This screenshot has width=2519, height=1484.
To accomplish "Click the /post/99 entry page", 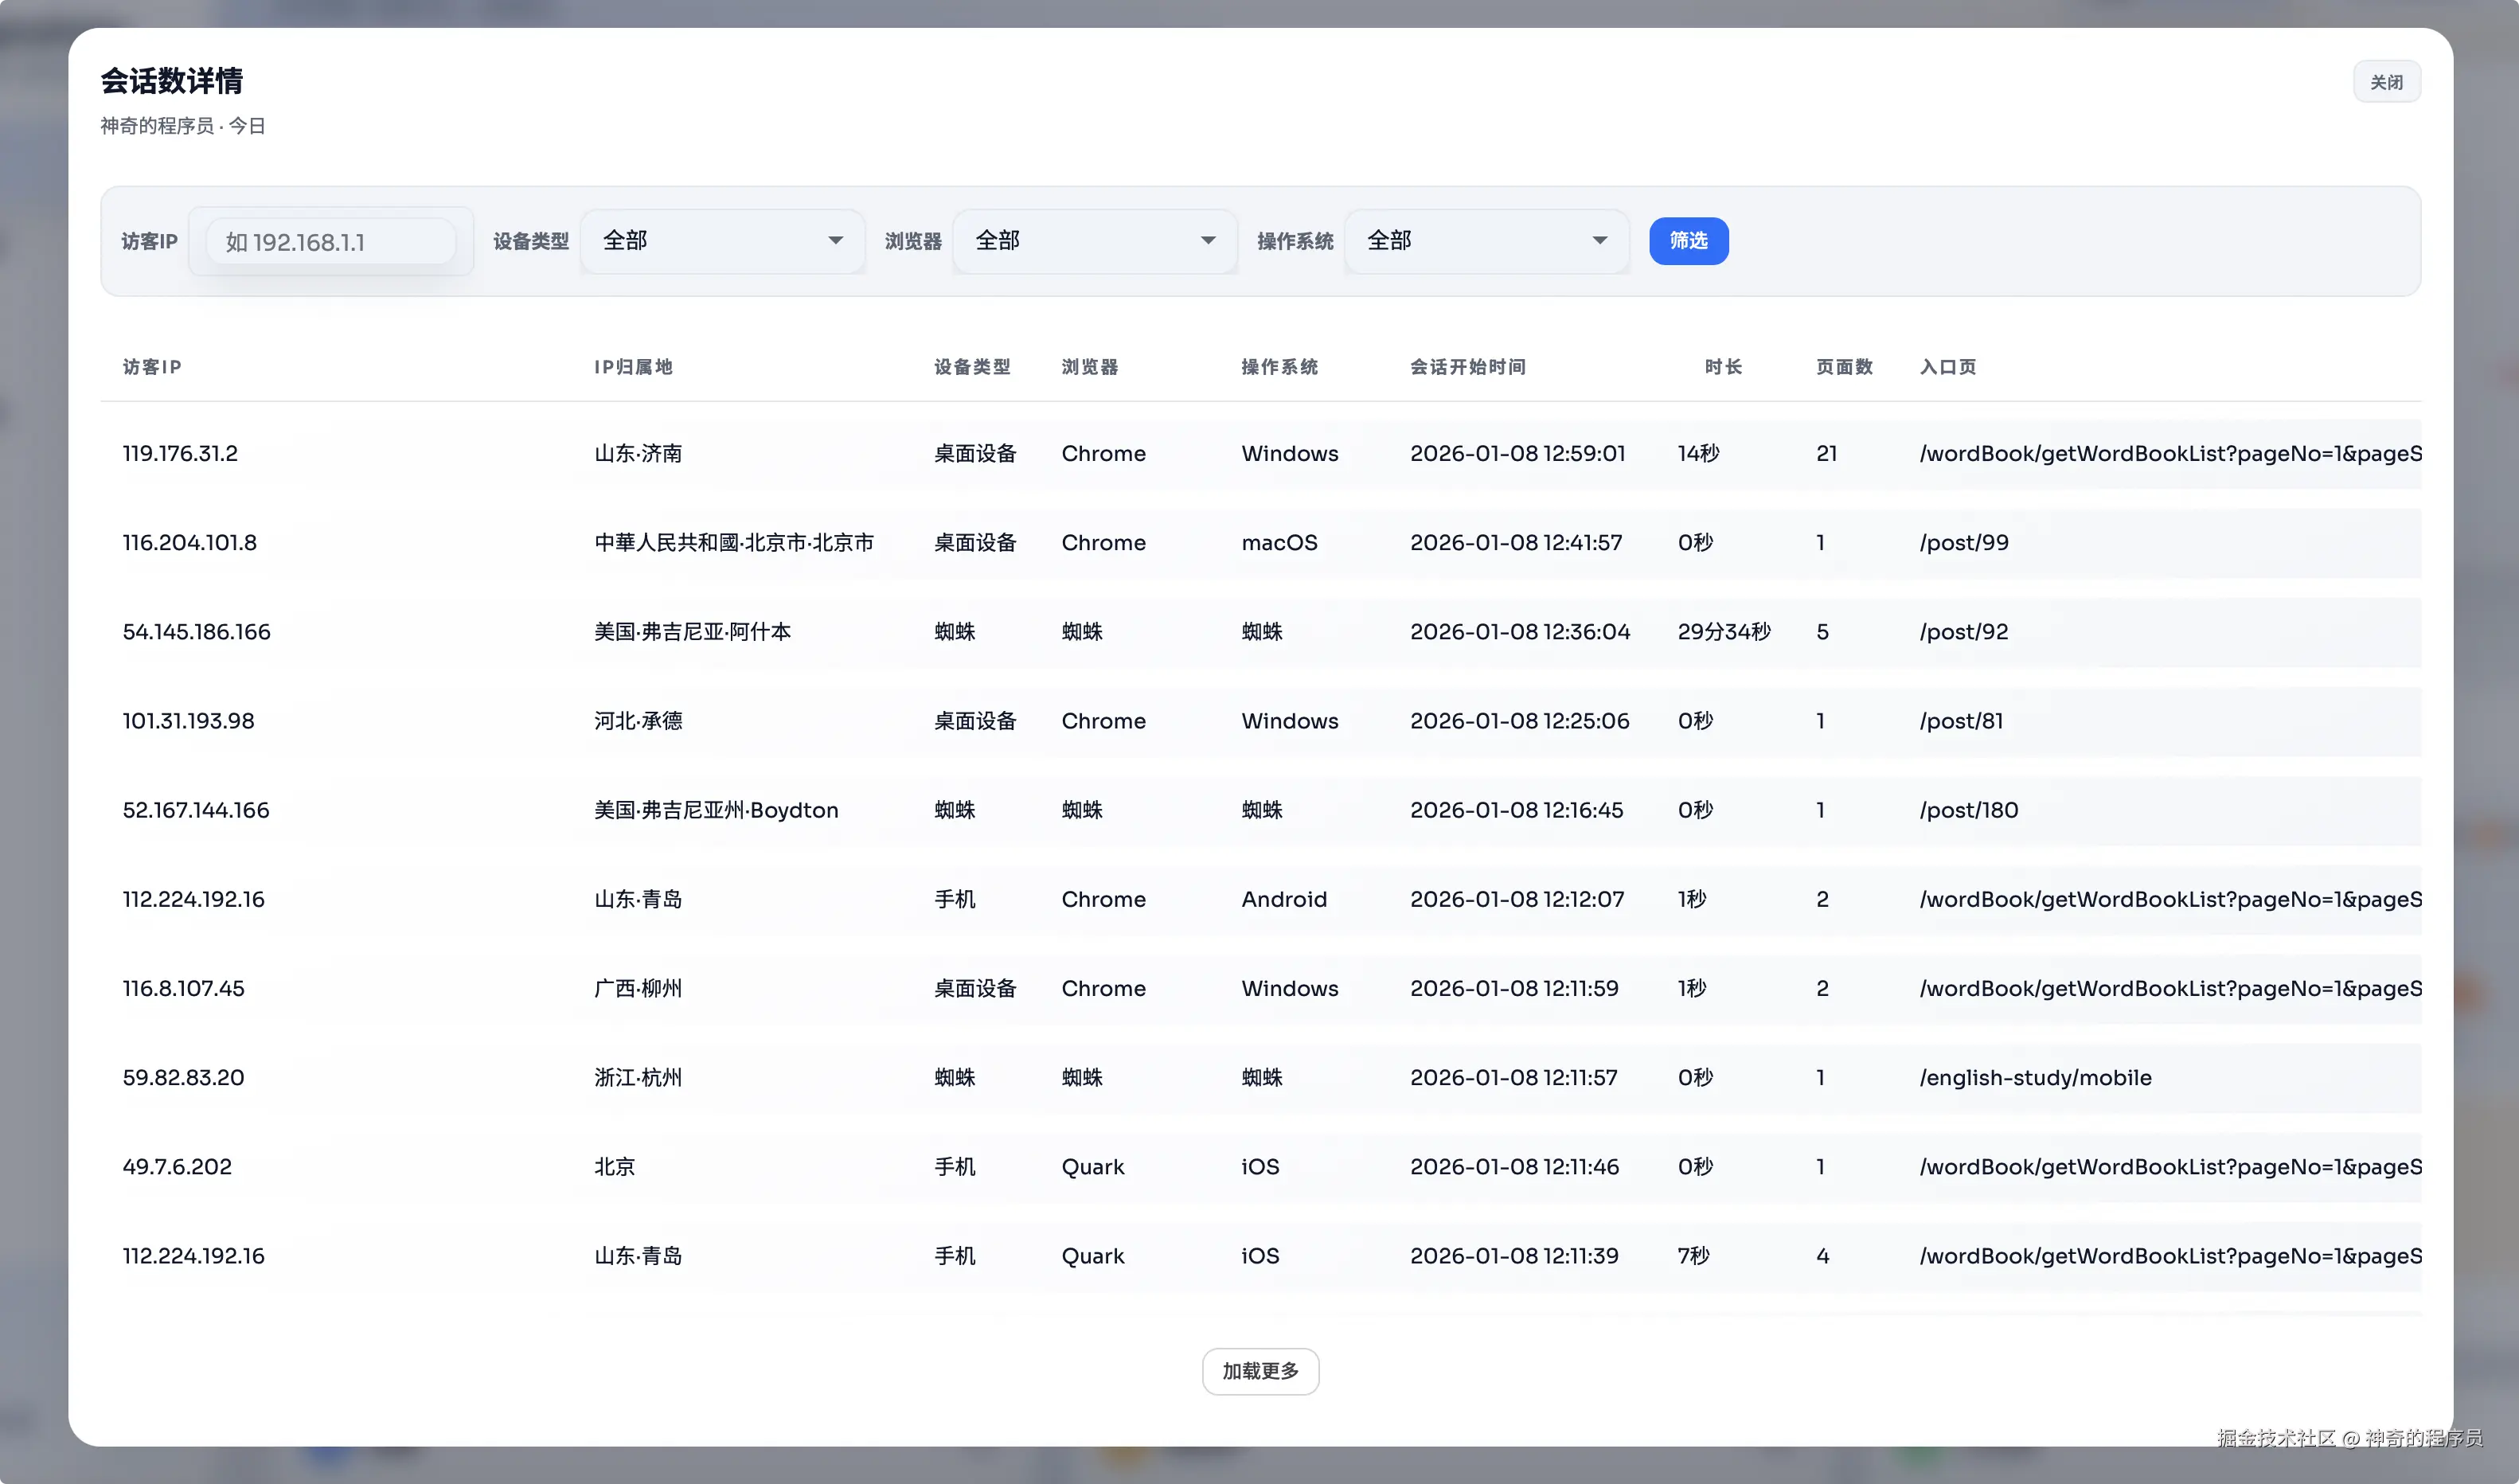I will 1963,542.
